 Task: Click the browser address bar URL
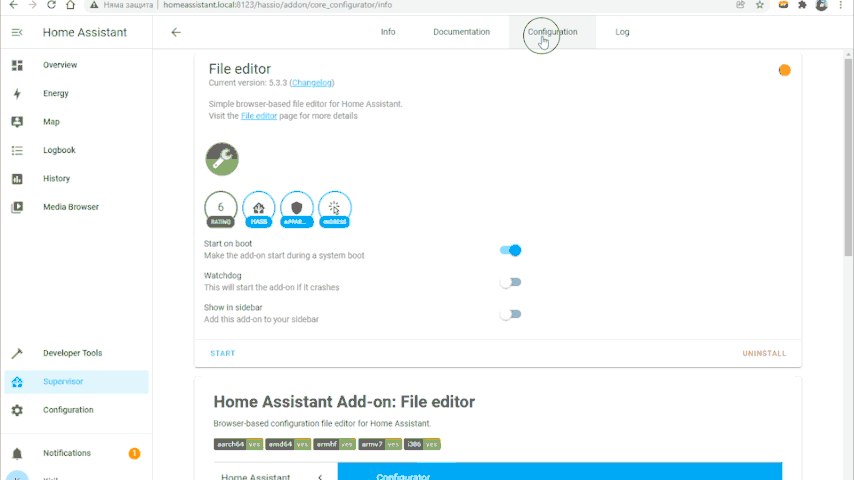[x=277, y=5]
